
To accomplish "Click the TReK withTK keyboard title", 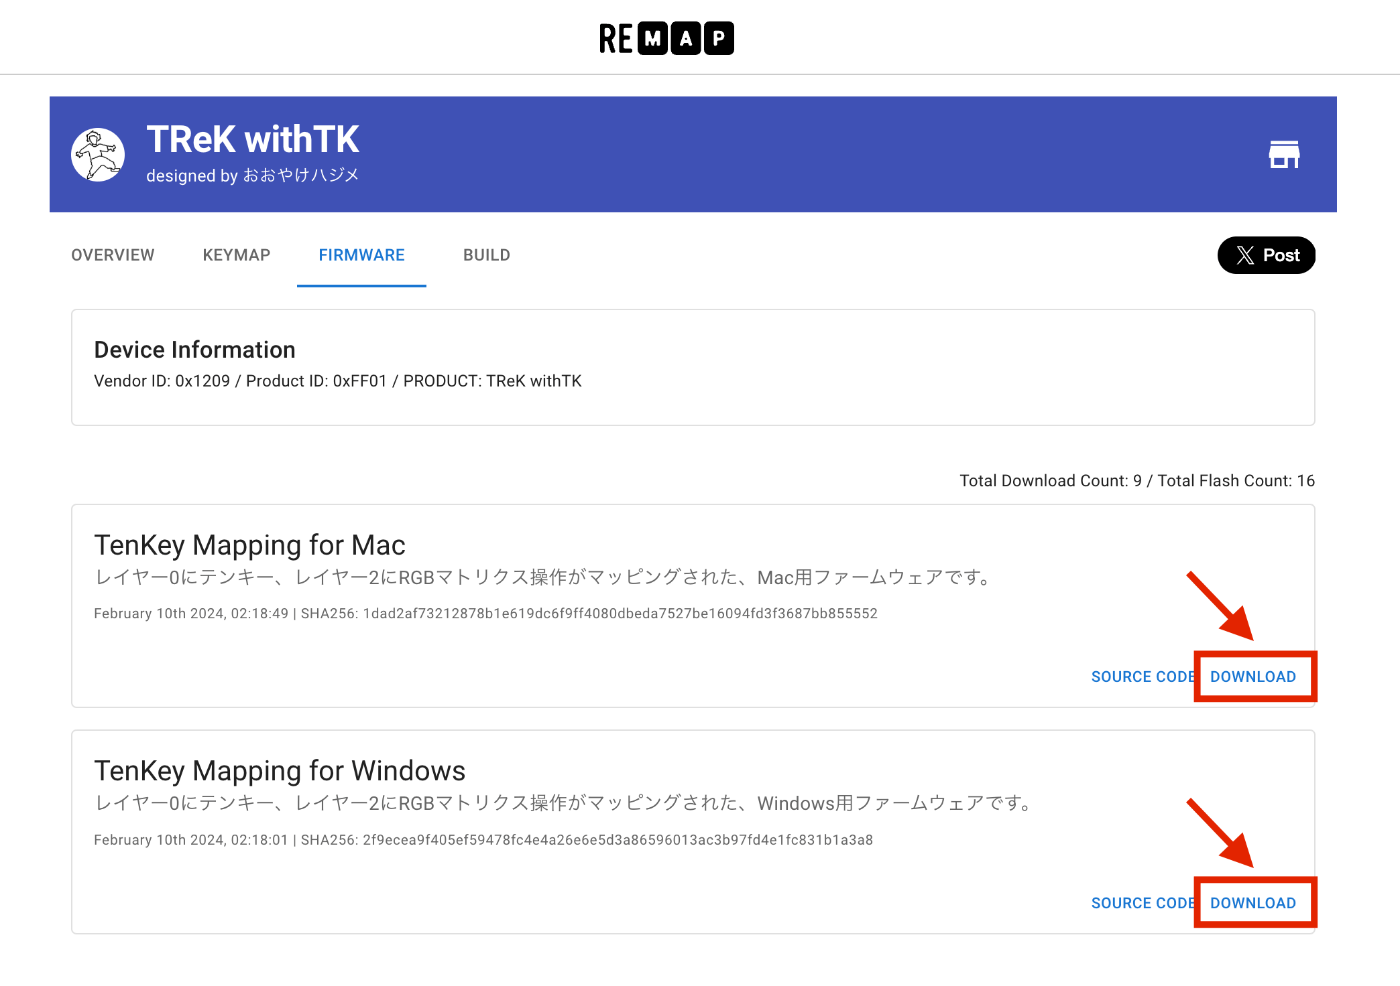I will tap(252, 139).
